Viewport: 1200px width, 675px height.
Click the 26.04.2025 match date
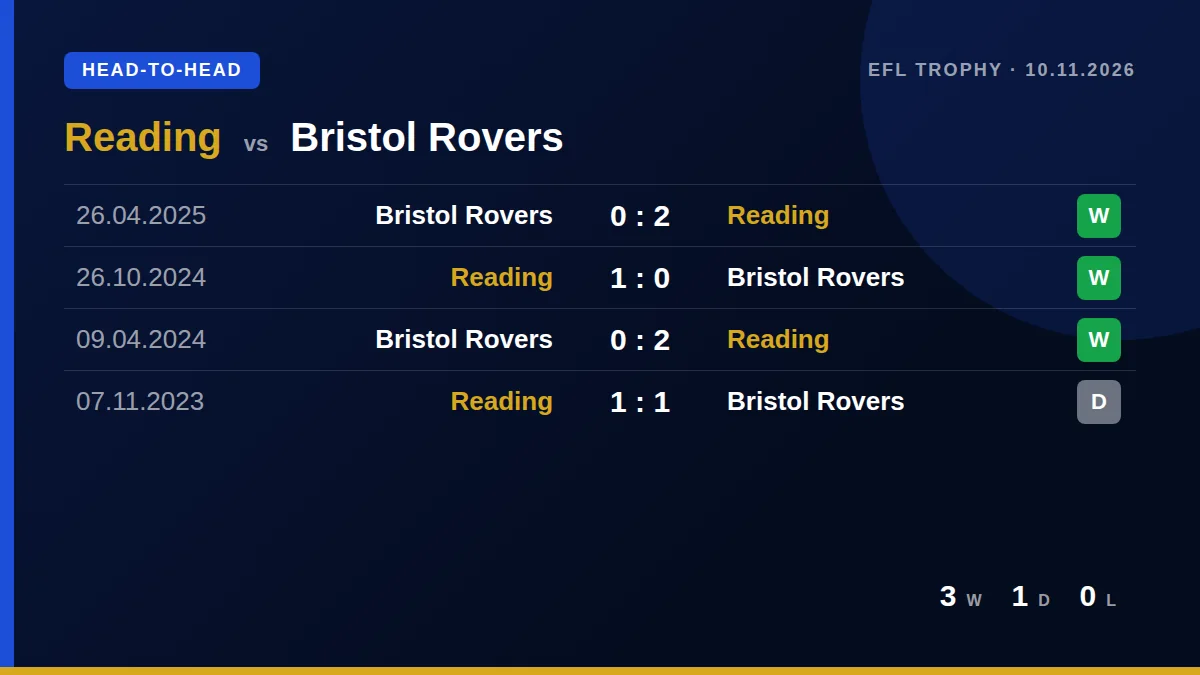click(x=141, y=216)
